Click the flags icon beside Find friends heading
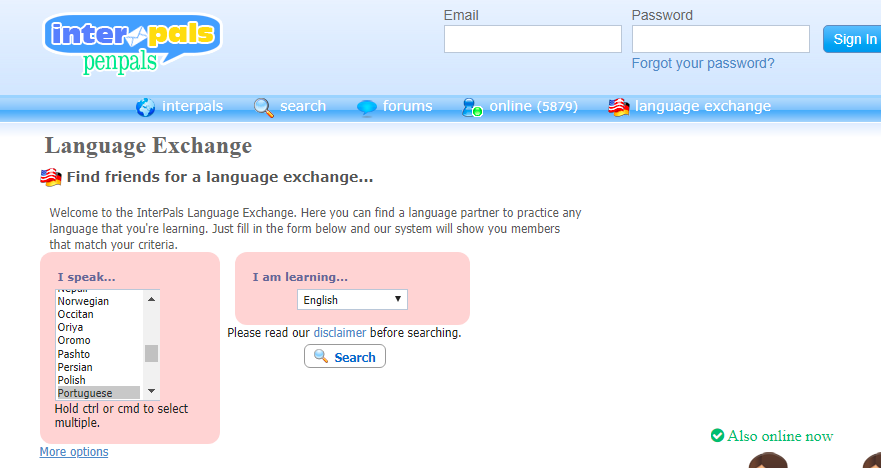881x468 pixels. click(51, 178)
